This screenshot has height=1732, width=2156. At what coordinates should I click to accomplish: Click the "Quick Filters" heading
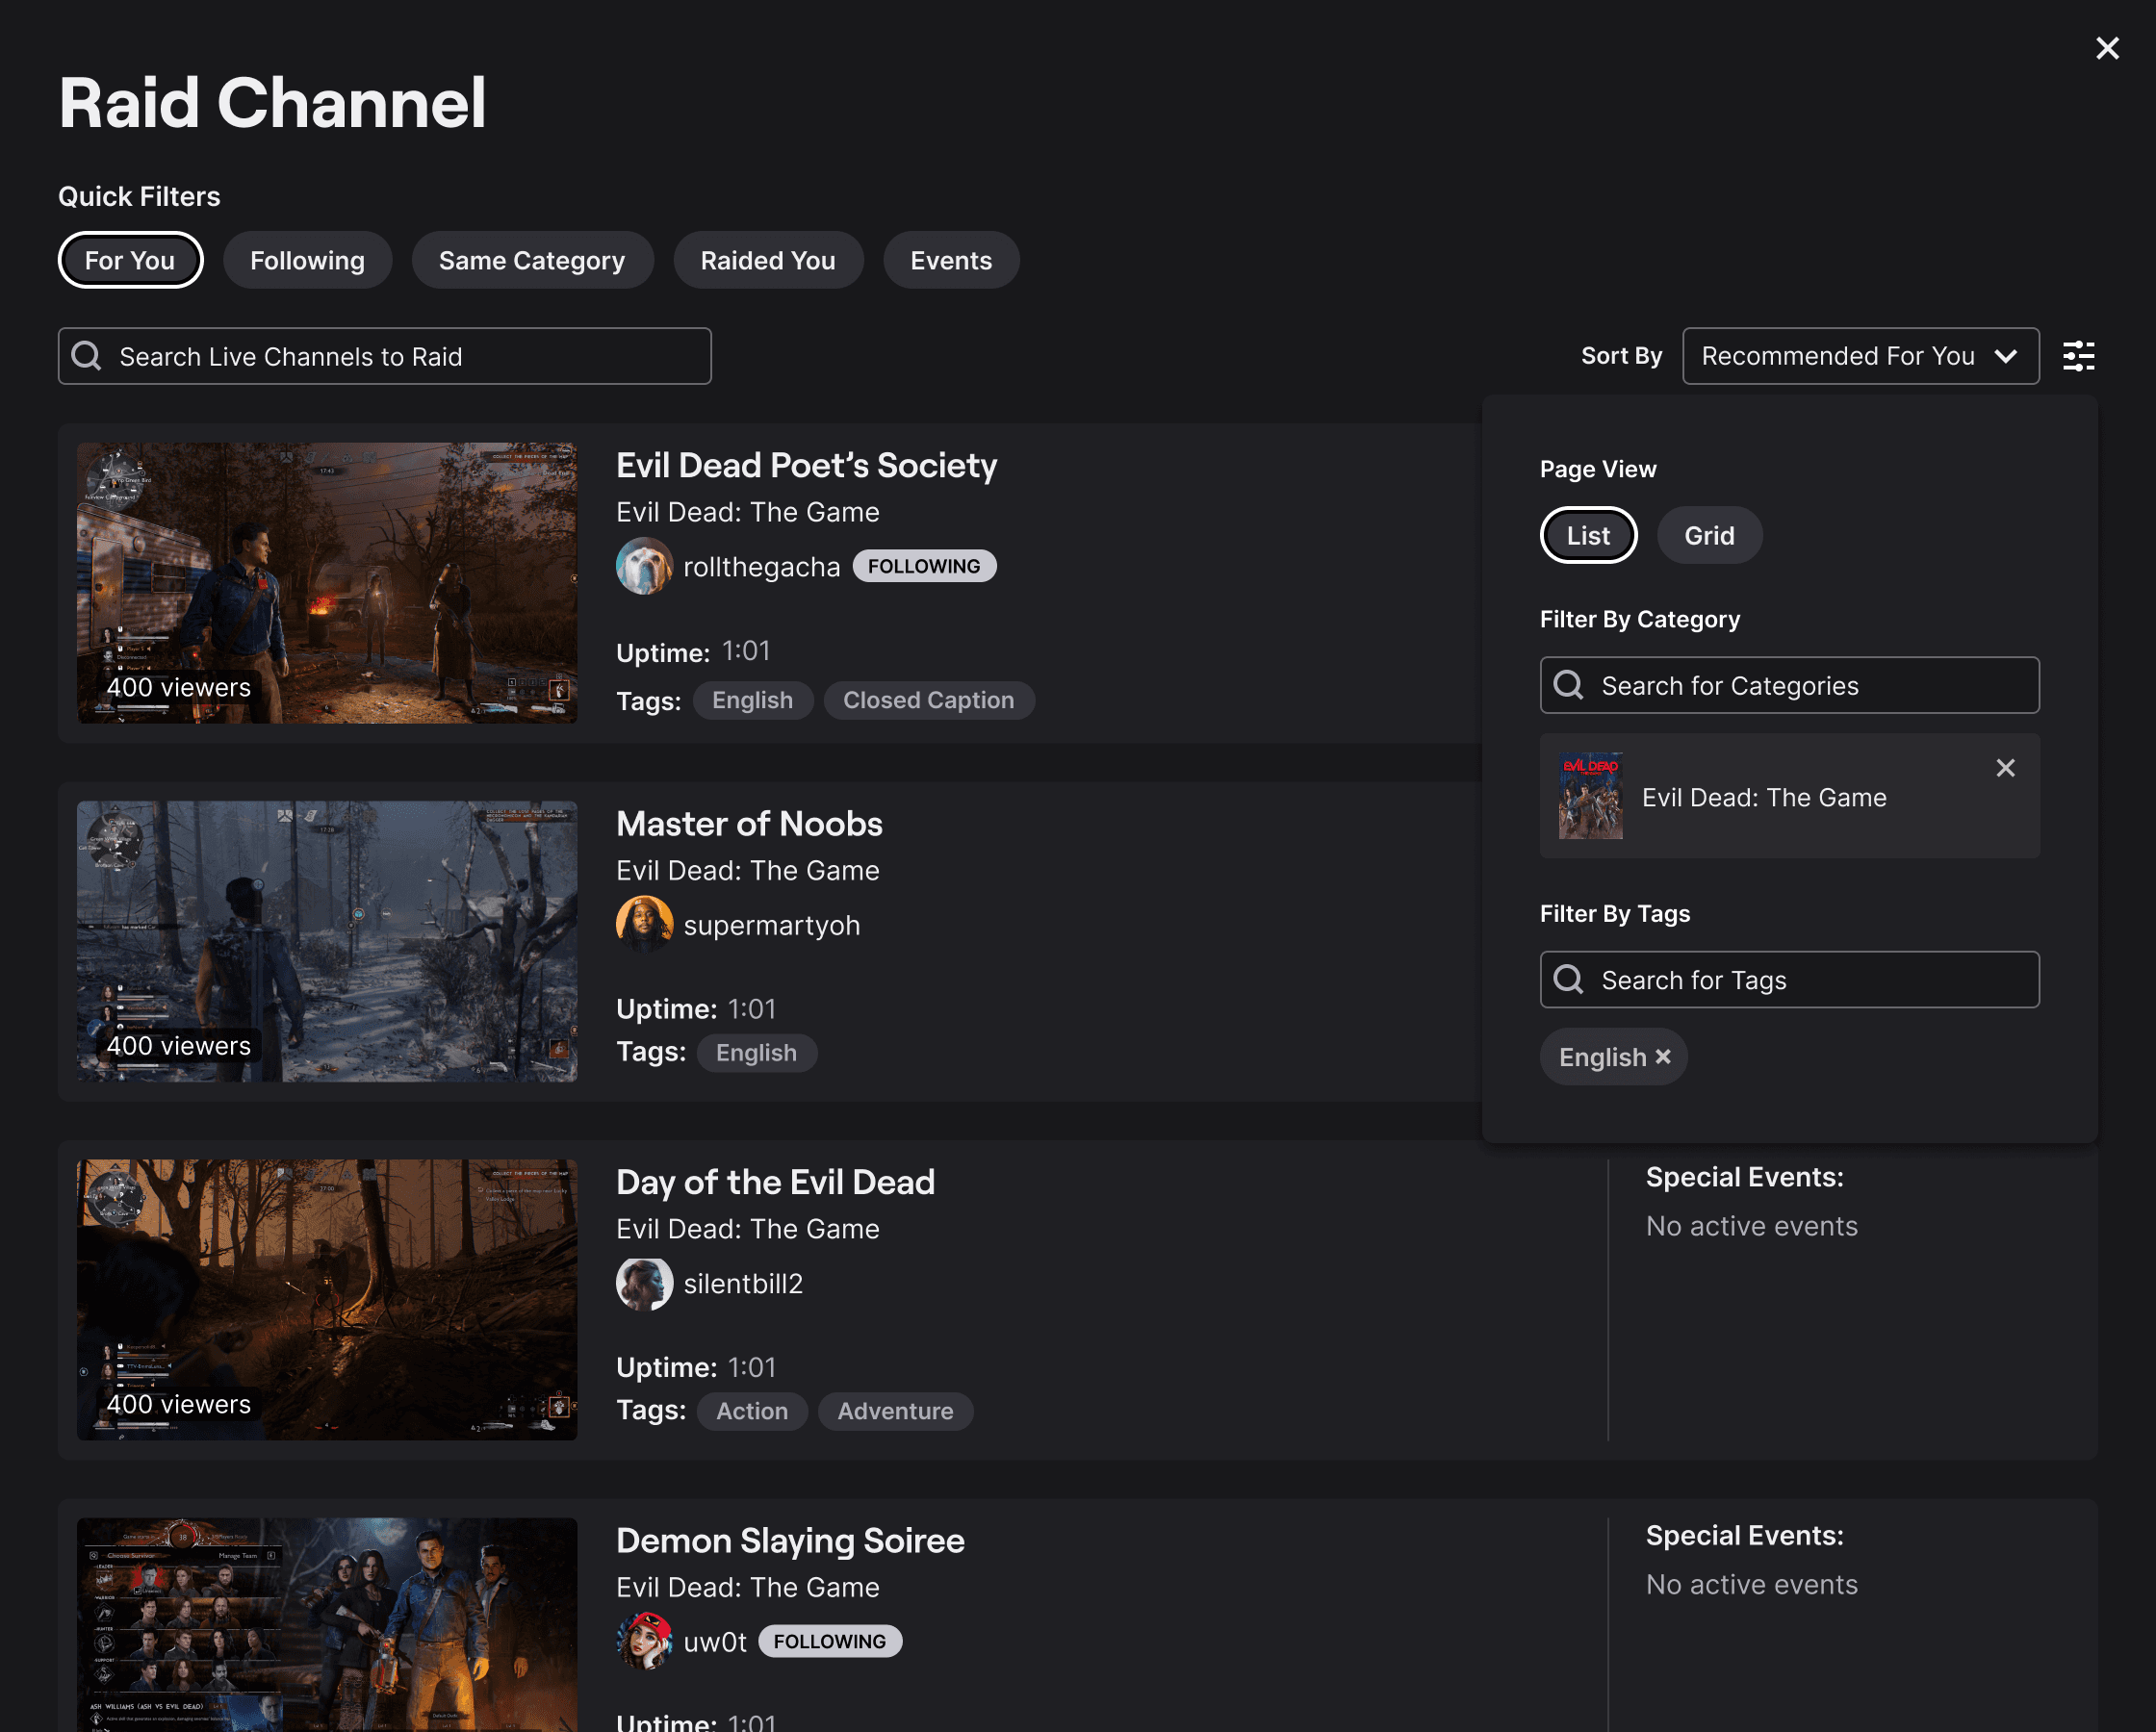coord(139,196)
